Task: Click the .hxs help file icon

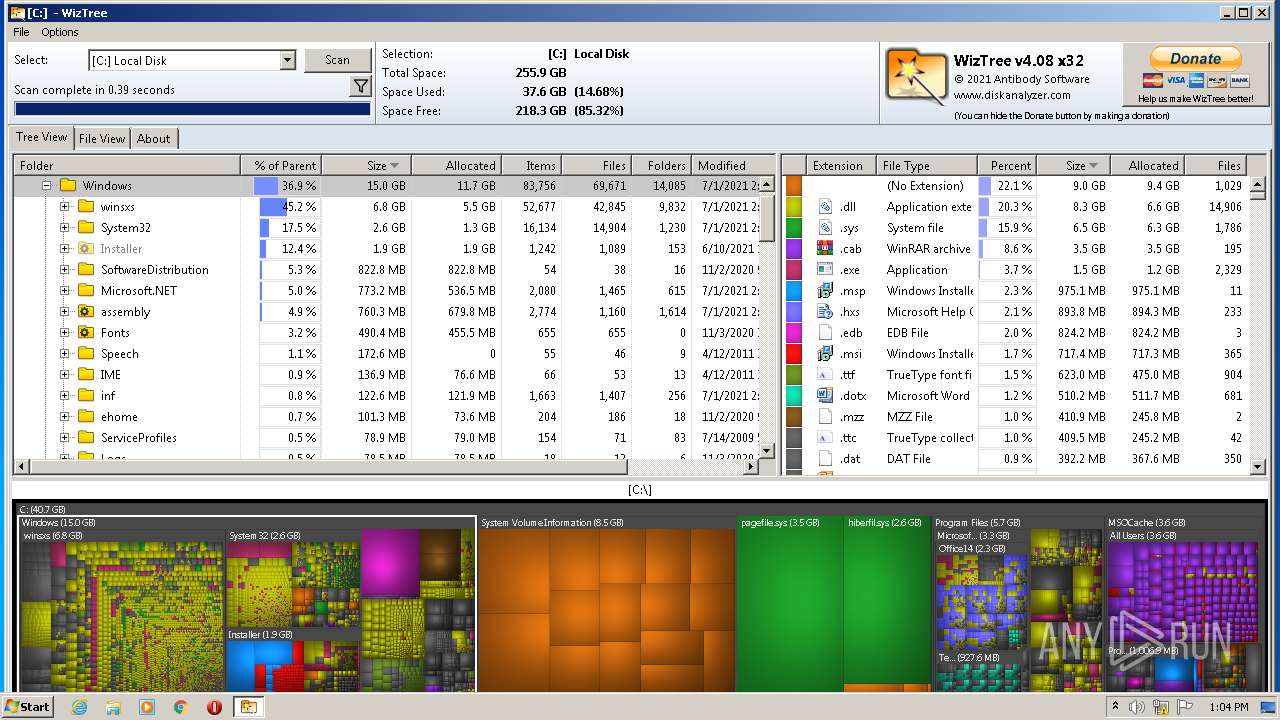Action: click(825, 312)
